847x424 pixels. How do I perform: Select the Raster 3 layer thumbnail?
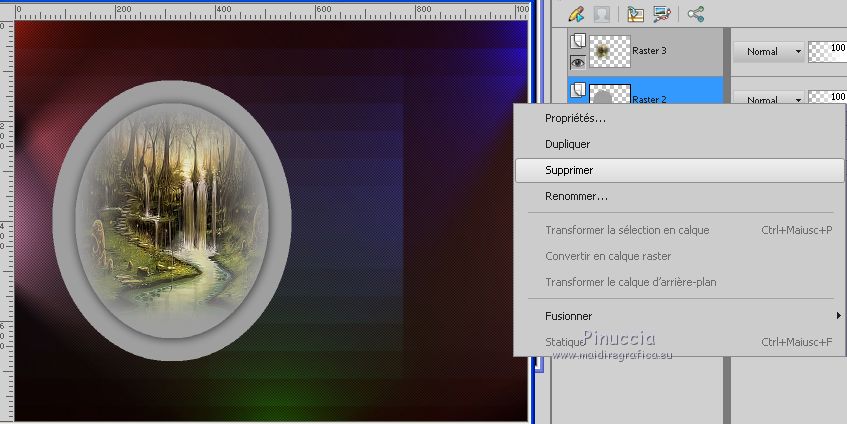pos(610,51)
